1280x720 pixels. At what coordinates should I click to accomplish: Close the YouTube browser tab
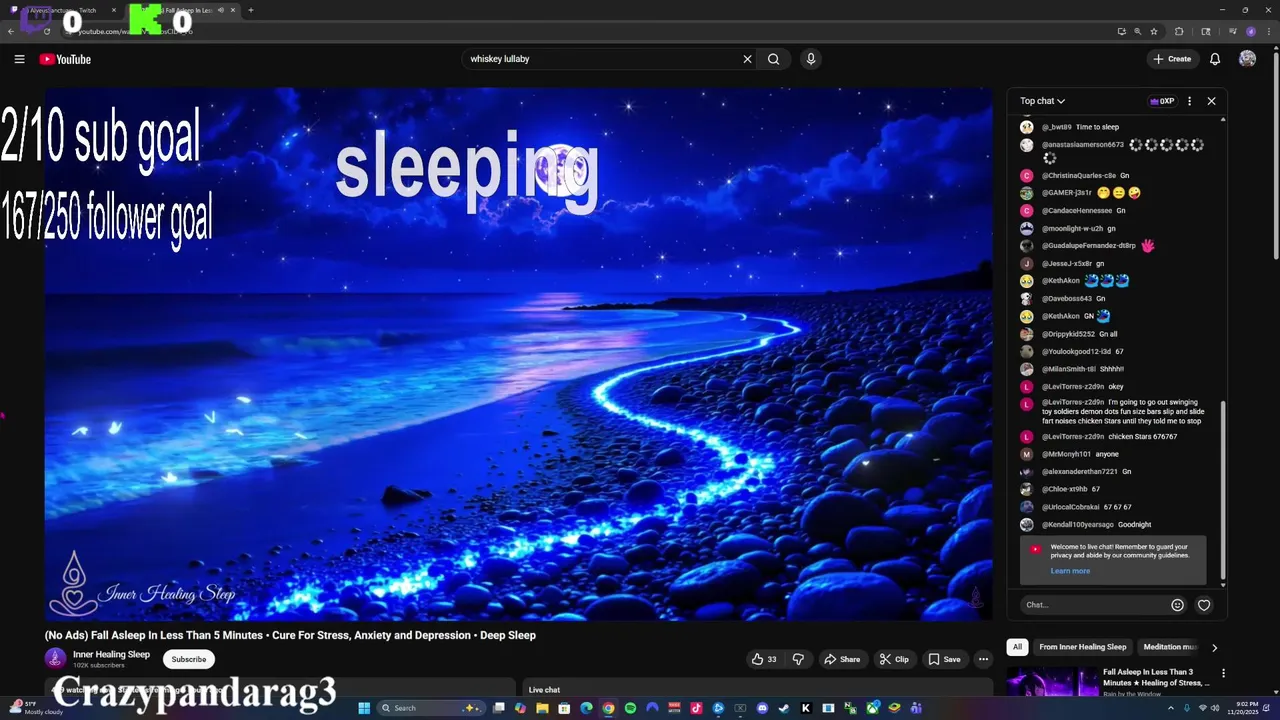(233, 10)
